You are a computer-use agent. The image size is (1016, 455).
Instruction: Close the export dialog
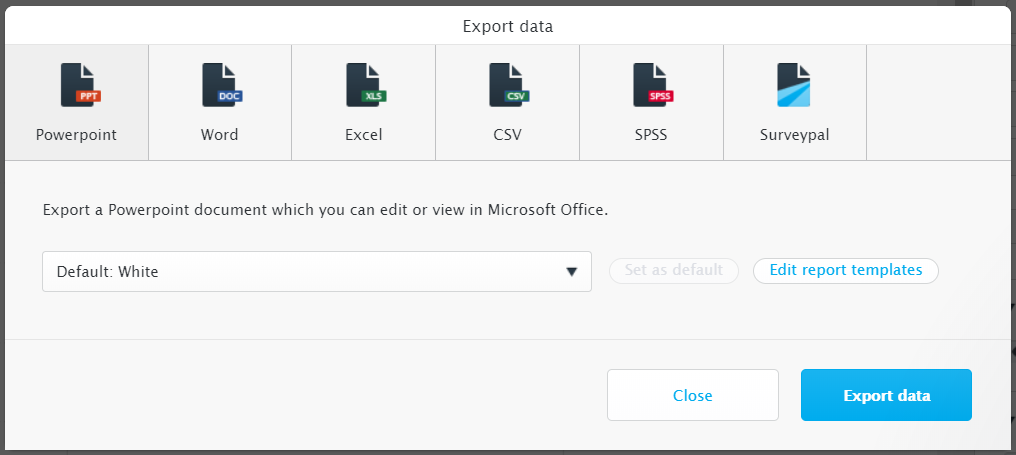click(x=693, y=395)
